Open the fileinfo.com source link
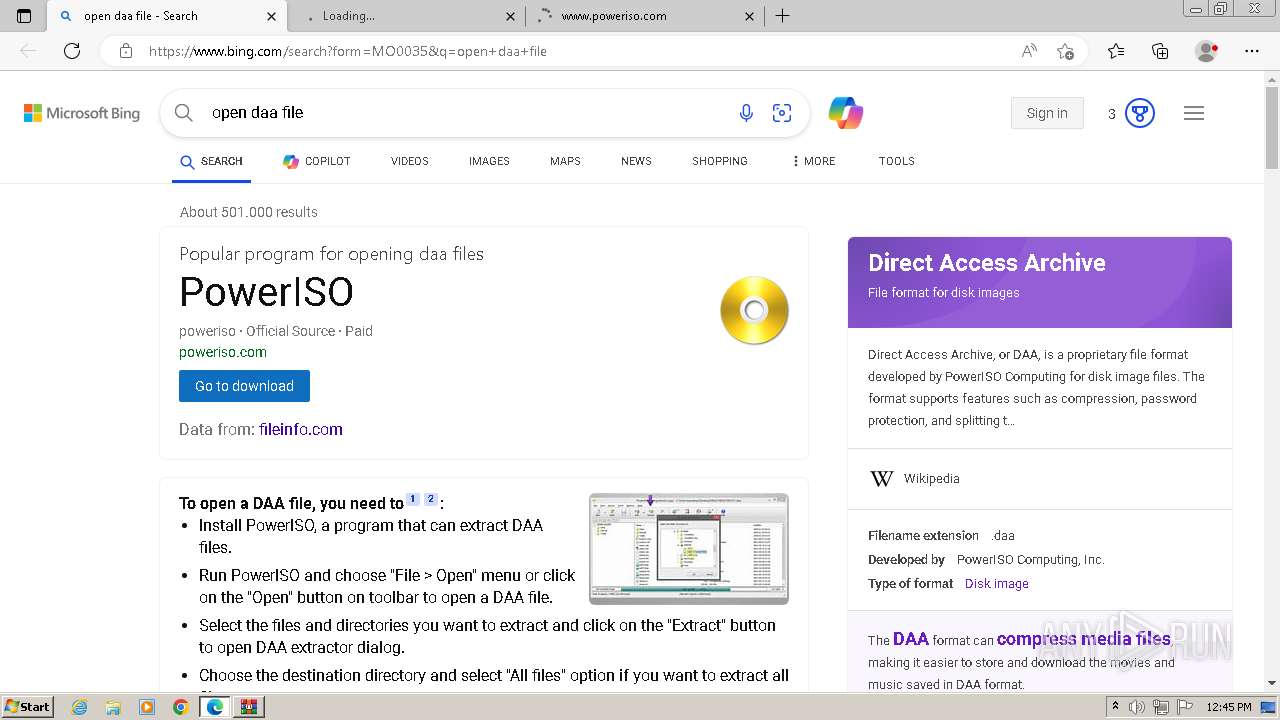 point(301,429)
